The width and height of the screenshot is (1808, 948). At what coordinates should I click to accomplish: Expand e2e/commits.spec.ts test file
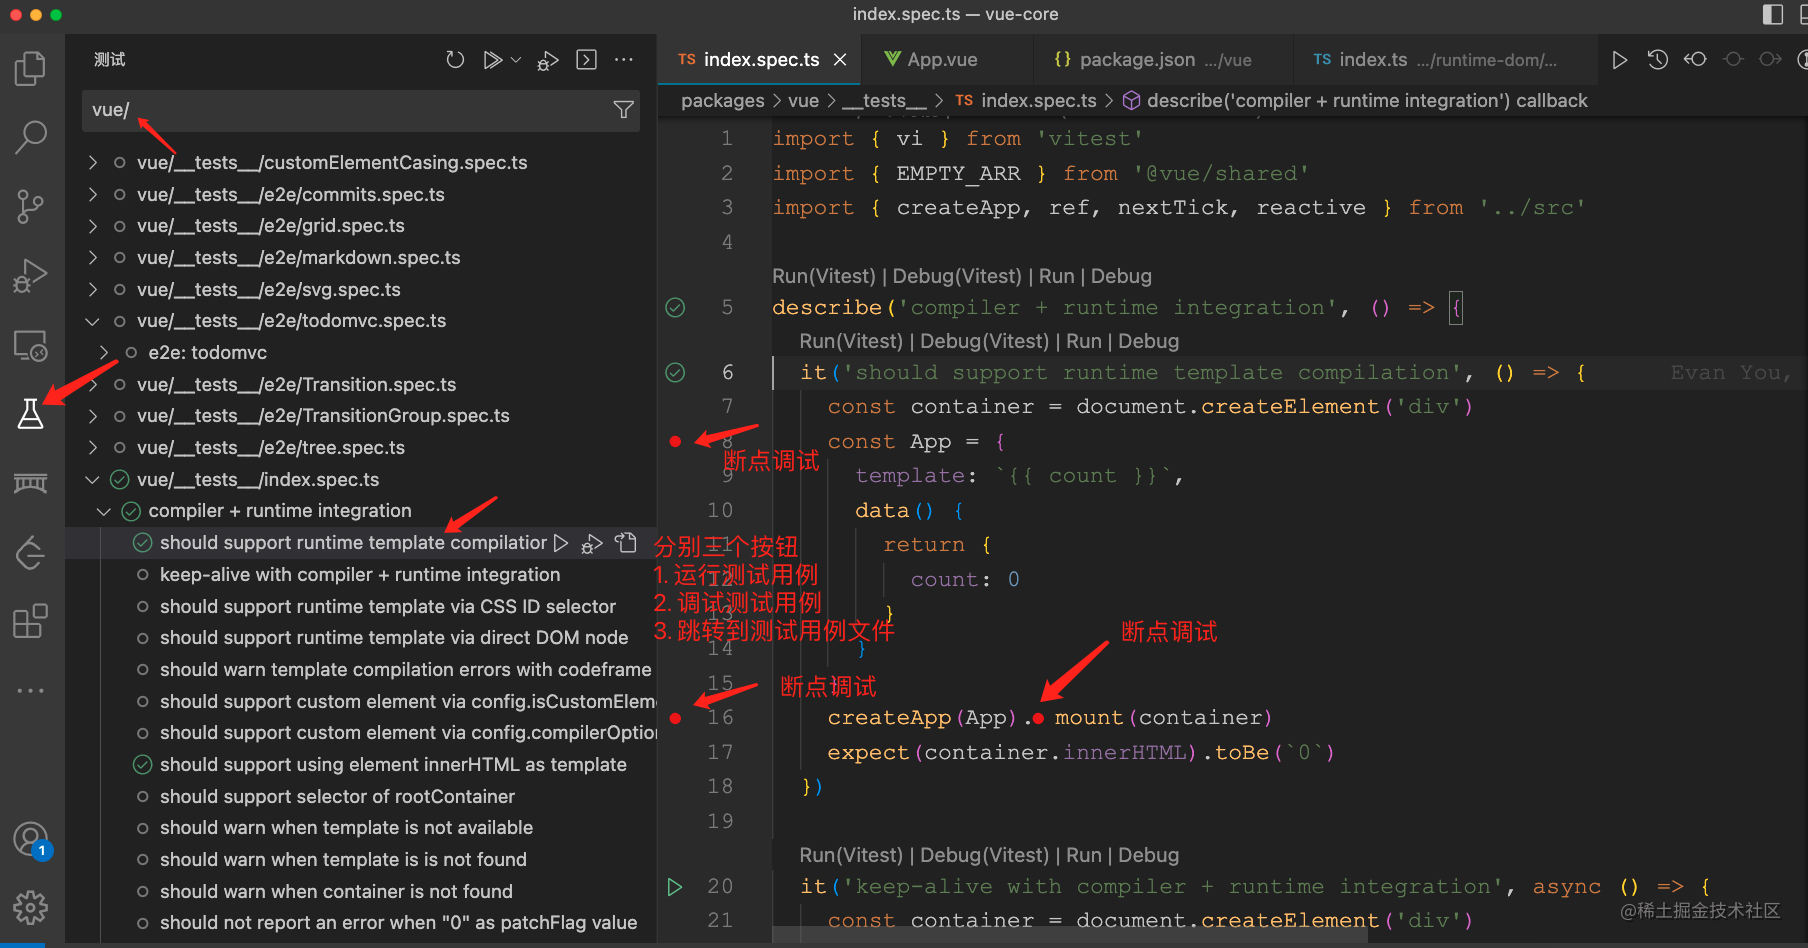pos(93,194)
